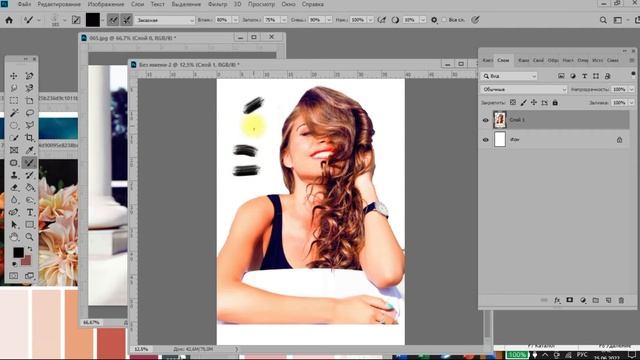Select the Hand tool
This screenshot has width=640, height=360.
[14, 237]
